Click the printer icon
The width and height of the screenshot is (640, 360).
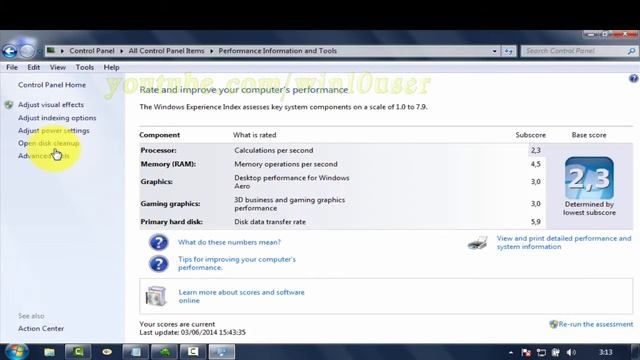pyautogui.click(x=477, y=242)
